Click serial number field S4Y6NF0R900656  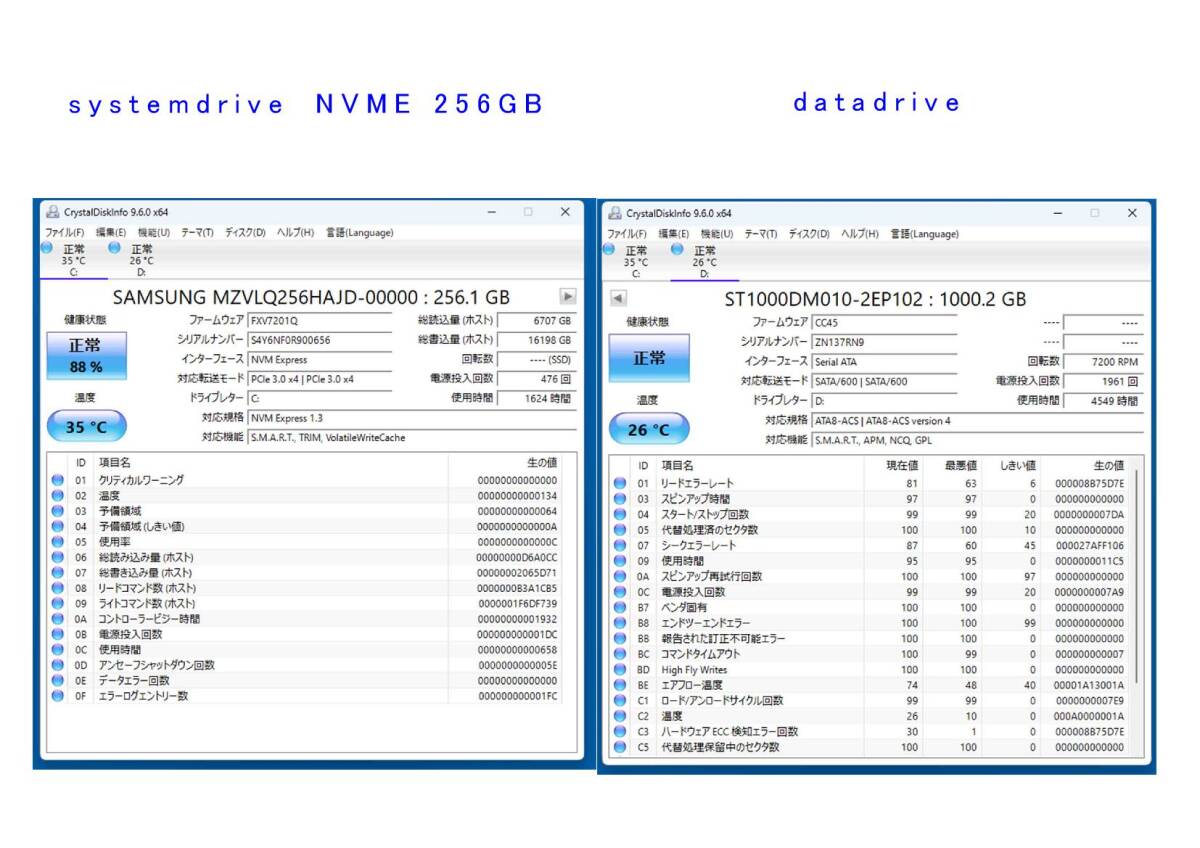point(319,340)
